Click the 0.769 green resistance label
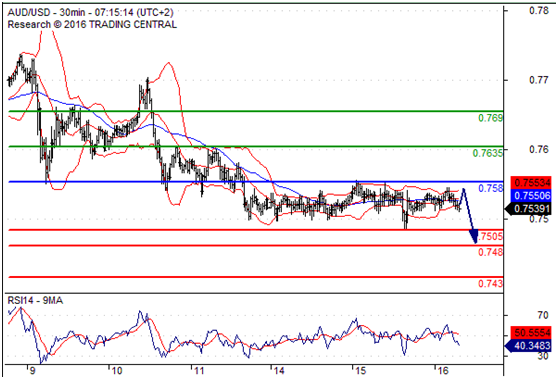 (x=490, y=118)
